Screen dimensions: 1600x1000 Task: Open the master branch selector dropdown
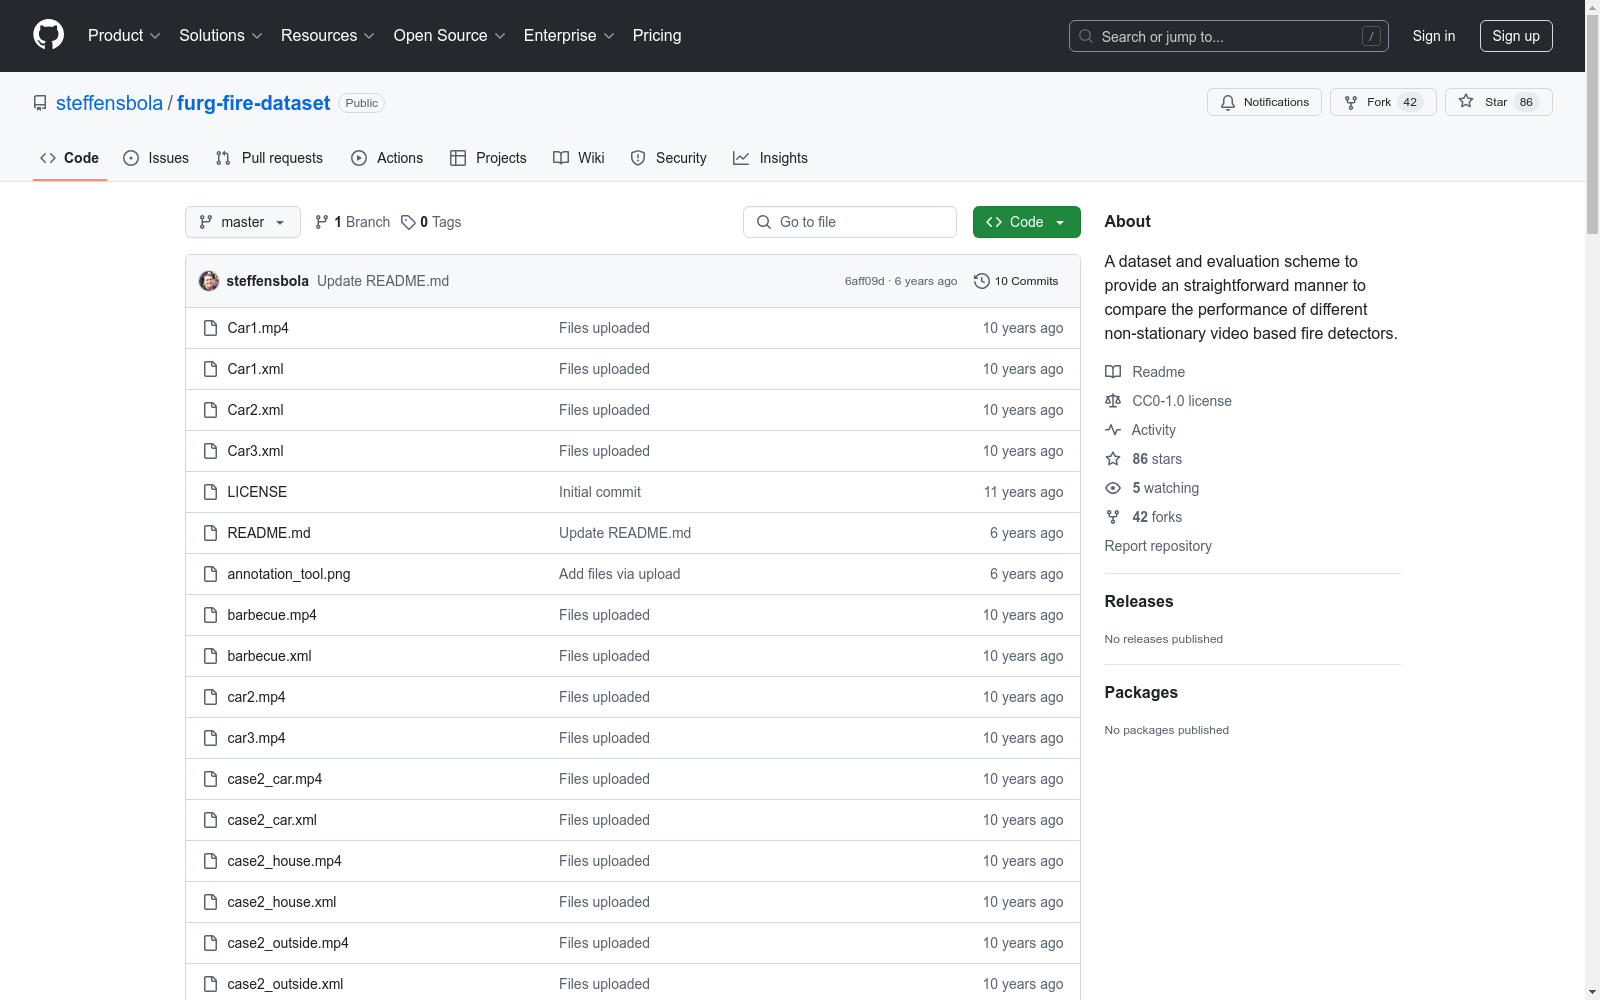point(243,222)
